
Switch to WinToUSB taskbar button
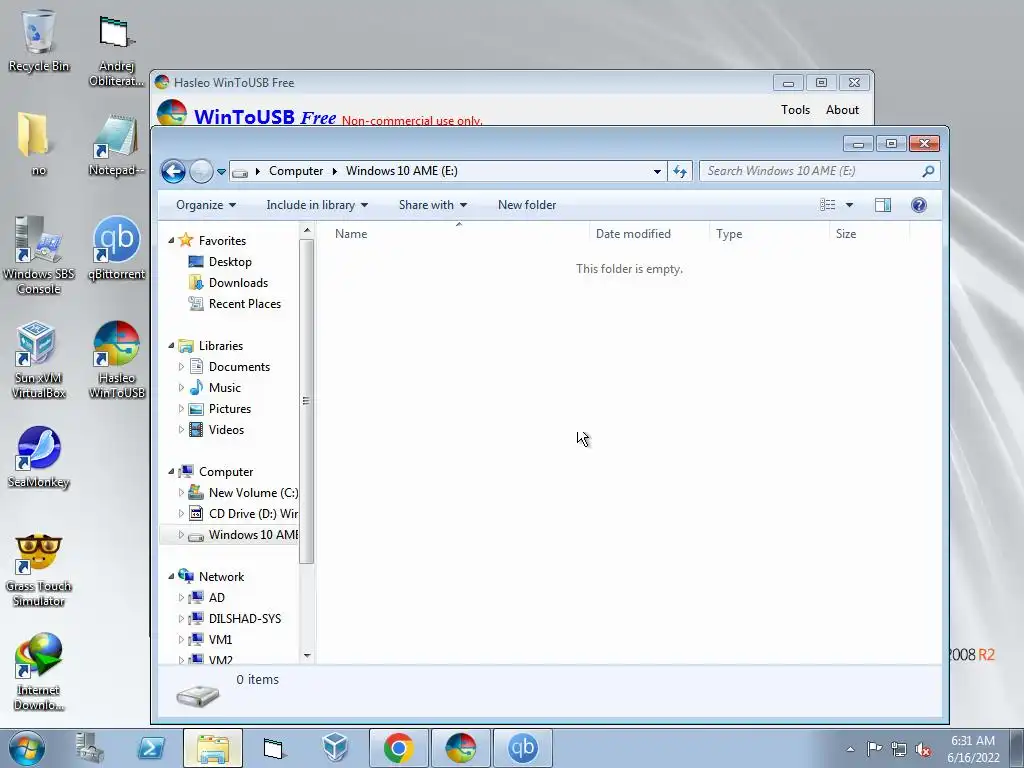[460, 748]
